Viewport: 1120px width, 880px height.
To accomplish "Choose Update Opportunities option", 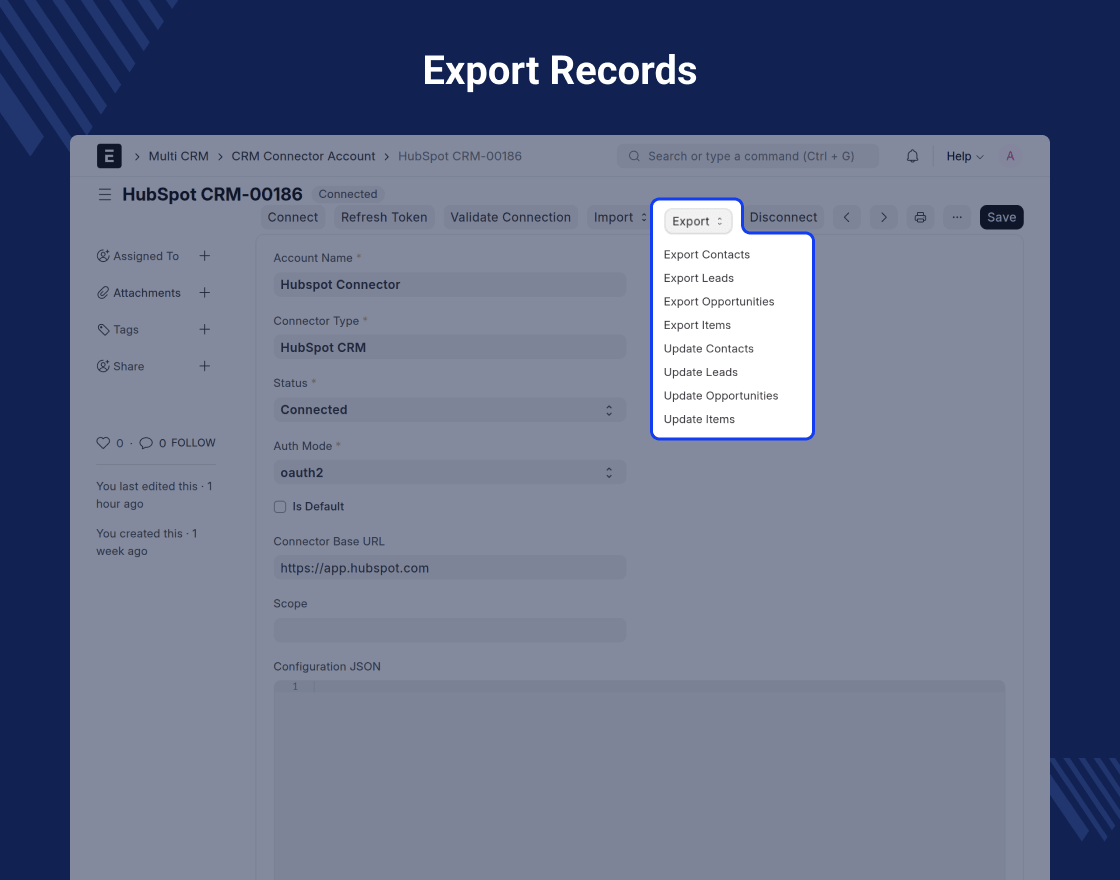I will coord(721,396).
